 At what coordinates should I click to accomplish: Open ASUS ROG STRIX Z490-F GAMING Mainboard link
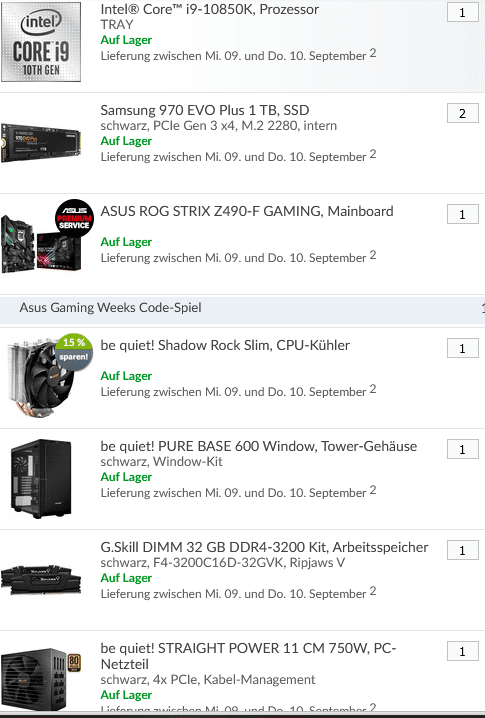(247, 211)
